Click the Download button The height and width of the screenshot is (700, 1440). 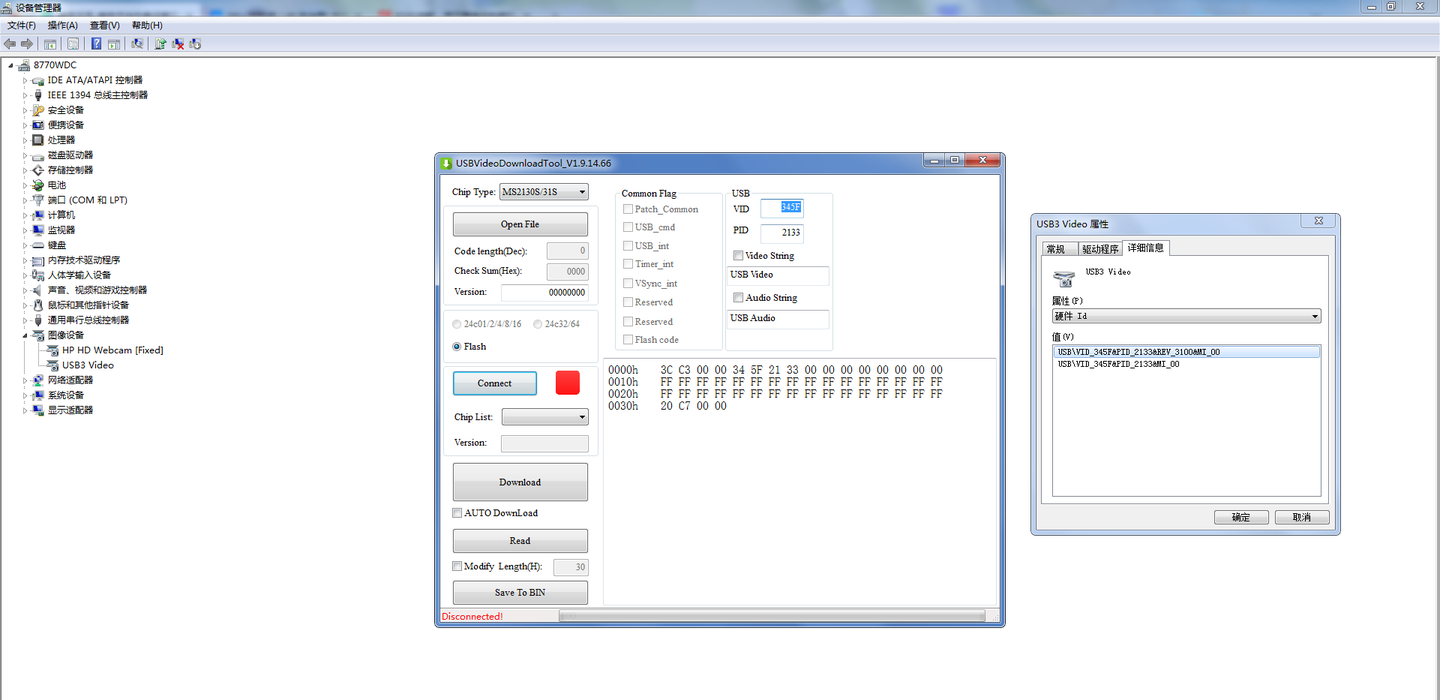click(520, 482)
